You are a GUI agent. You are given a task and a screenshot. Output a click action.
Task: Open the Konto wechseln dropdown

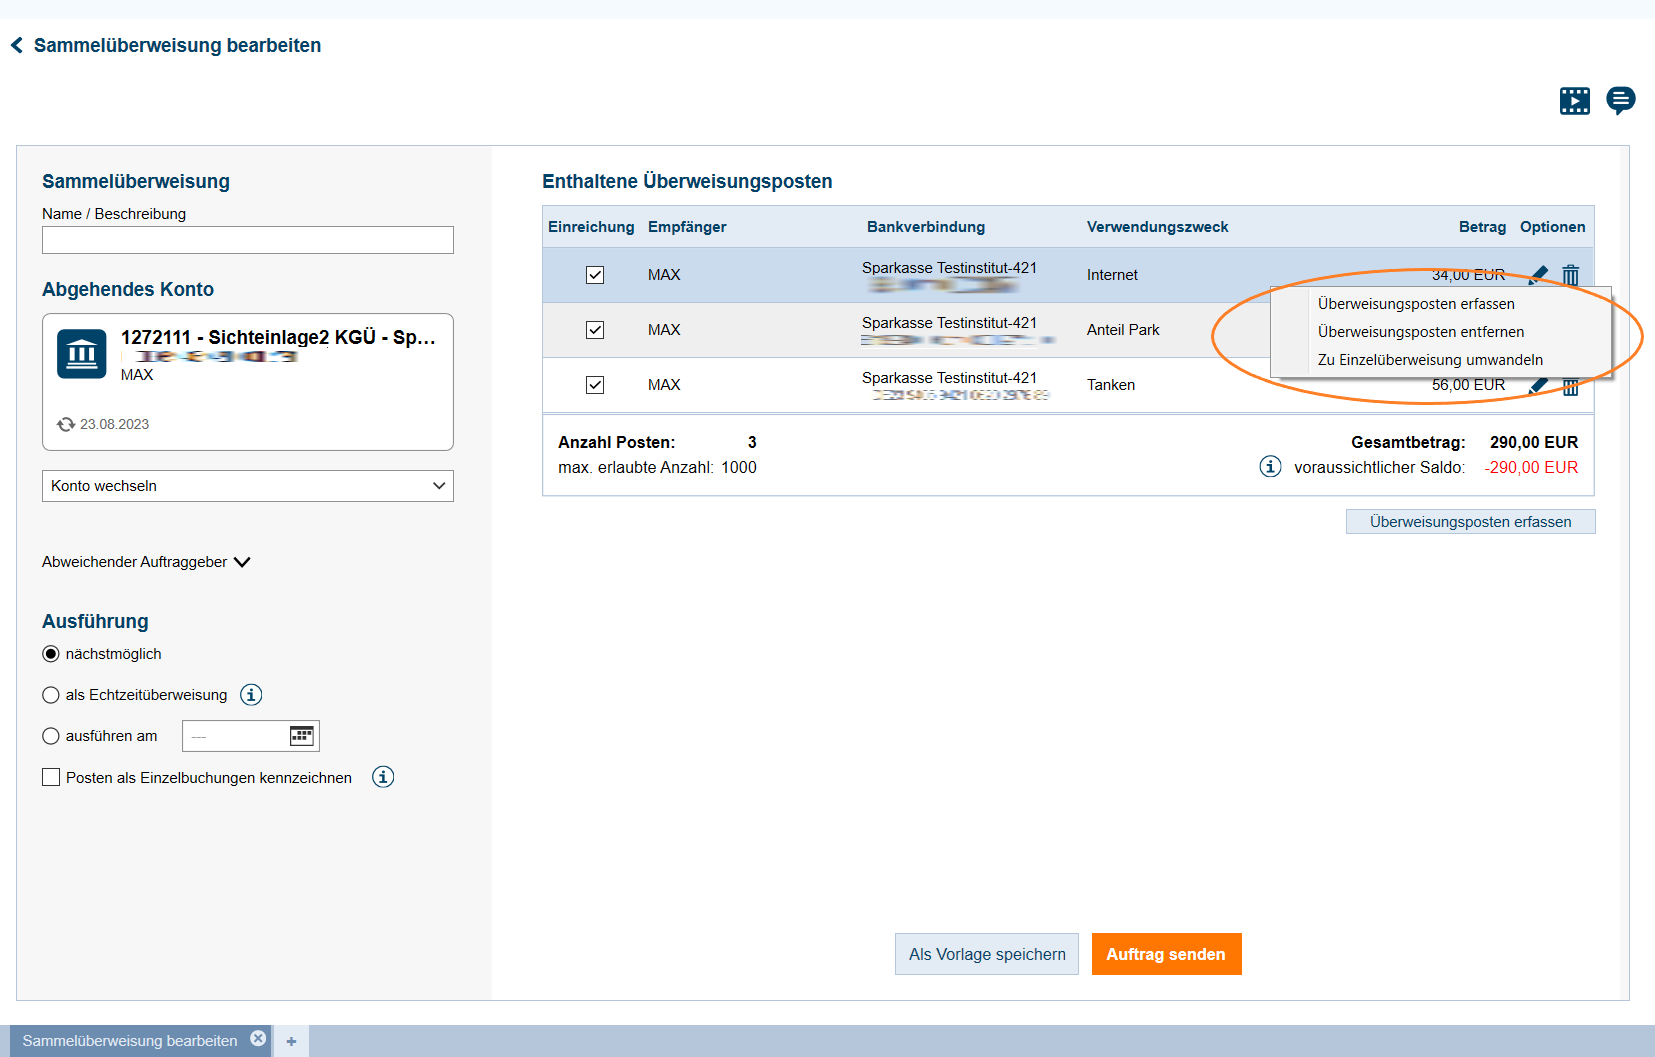tap(247, 486)
